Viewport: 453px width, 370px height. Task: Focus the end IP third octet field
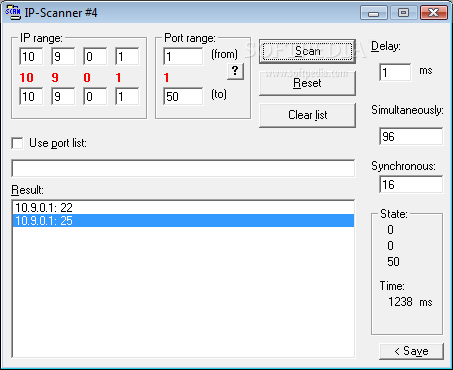click(x=95, y=96)
